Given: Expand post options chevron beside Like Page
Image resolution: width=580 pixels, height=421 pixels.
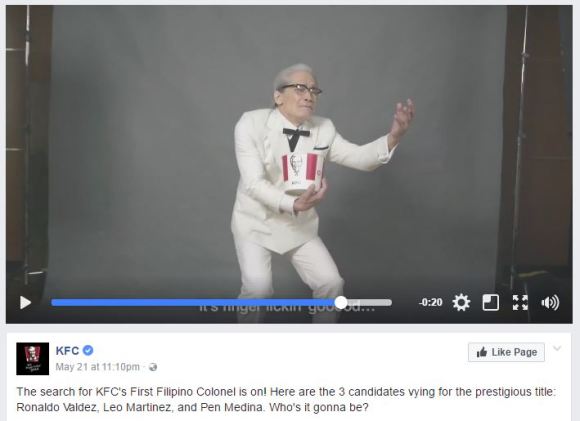Looking at the screenshot, I should pos(557,348).
